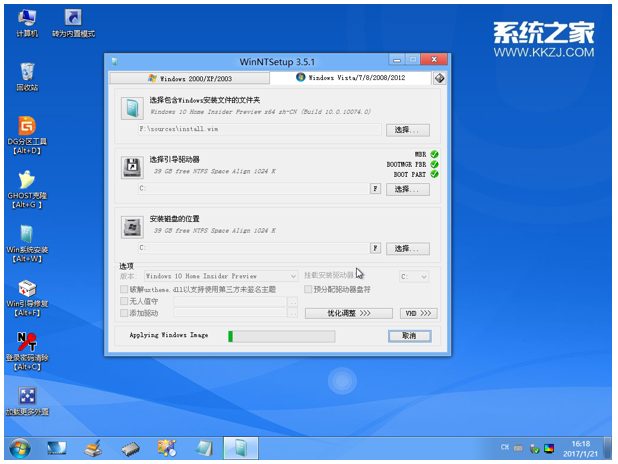
Task: Click browse button beside 无人值守 field
Action: tap(292, 302)
